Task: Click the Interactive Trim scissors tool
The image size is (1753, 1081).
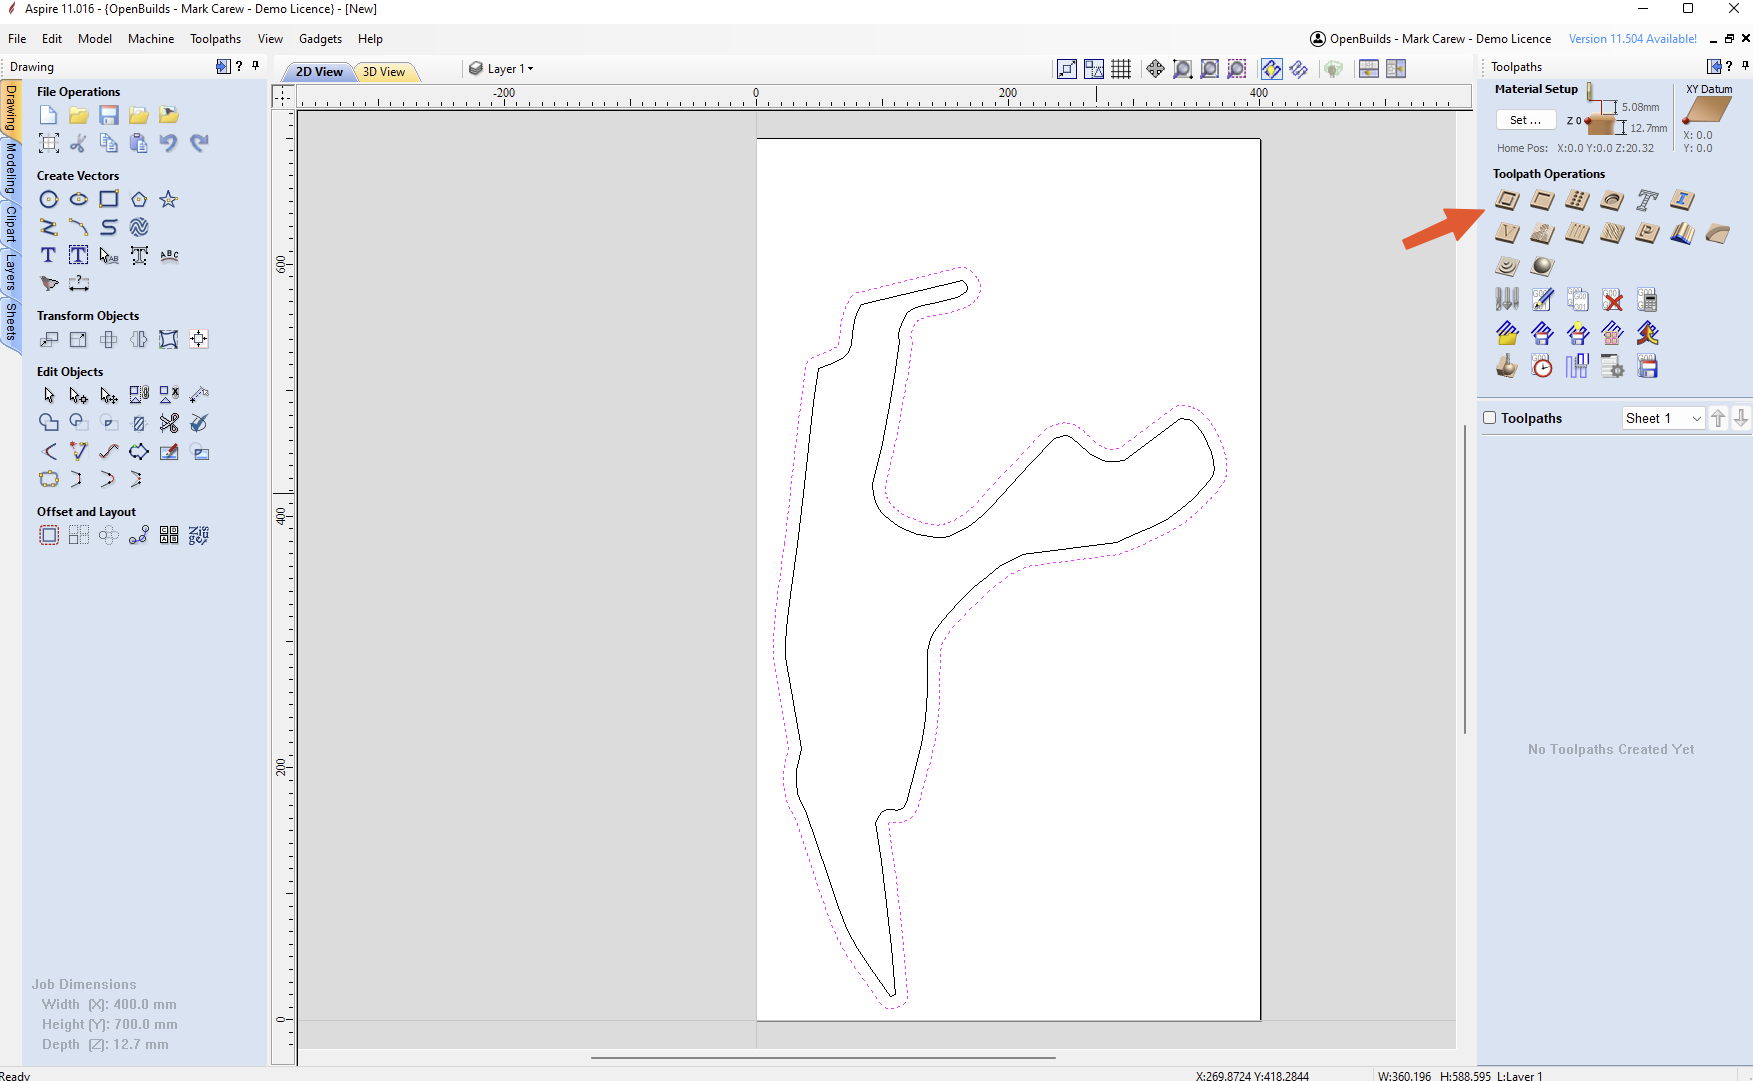Action: [169, 423]
